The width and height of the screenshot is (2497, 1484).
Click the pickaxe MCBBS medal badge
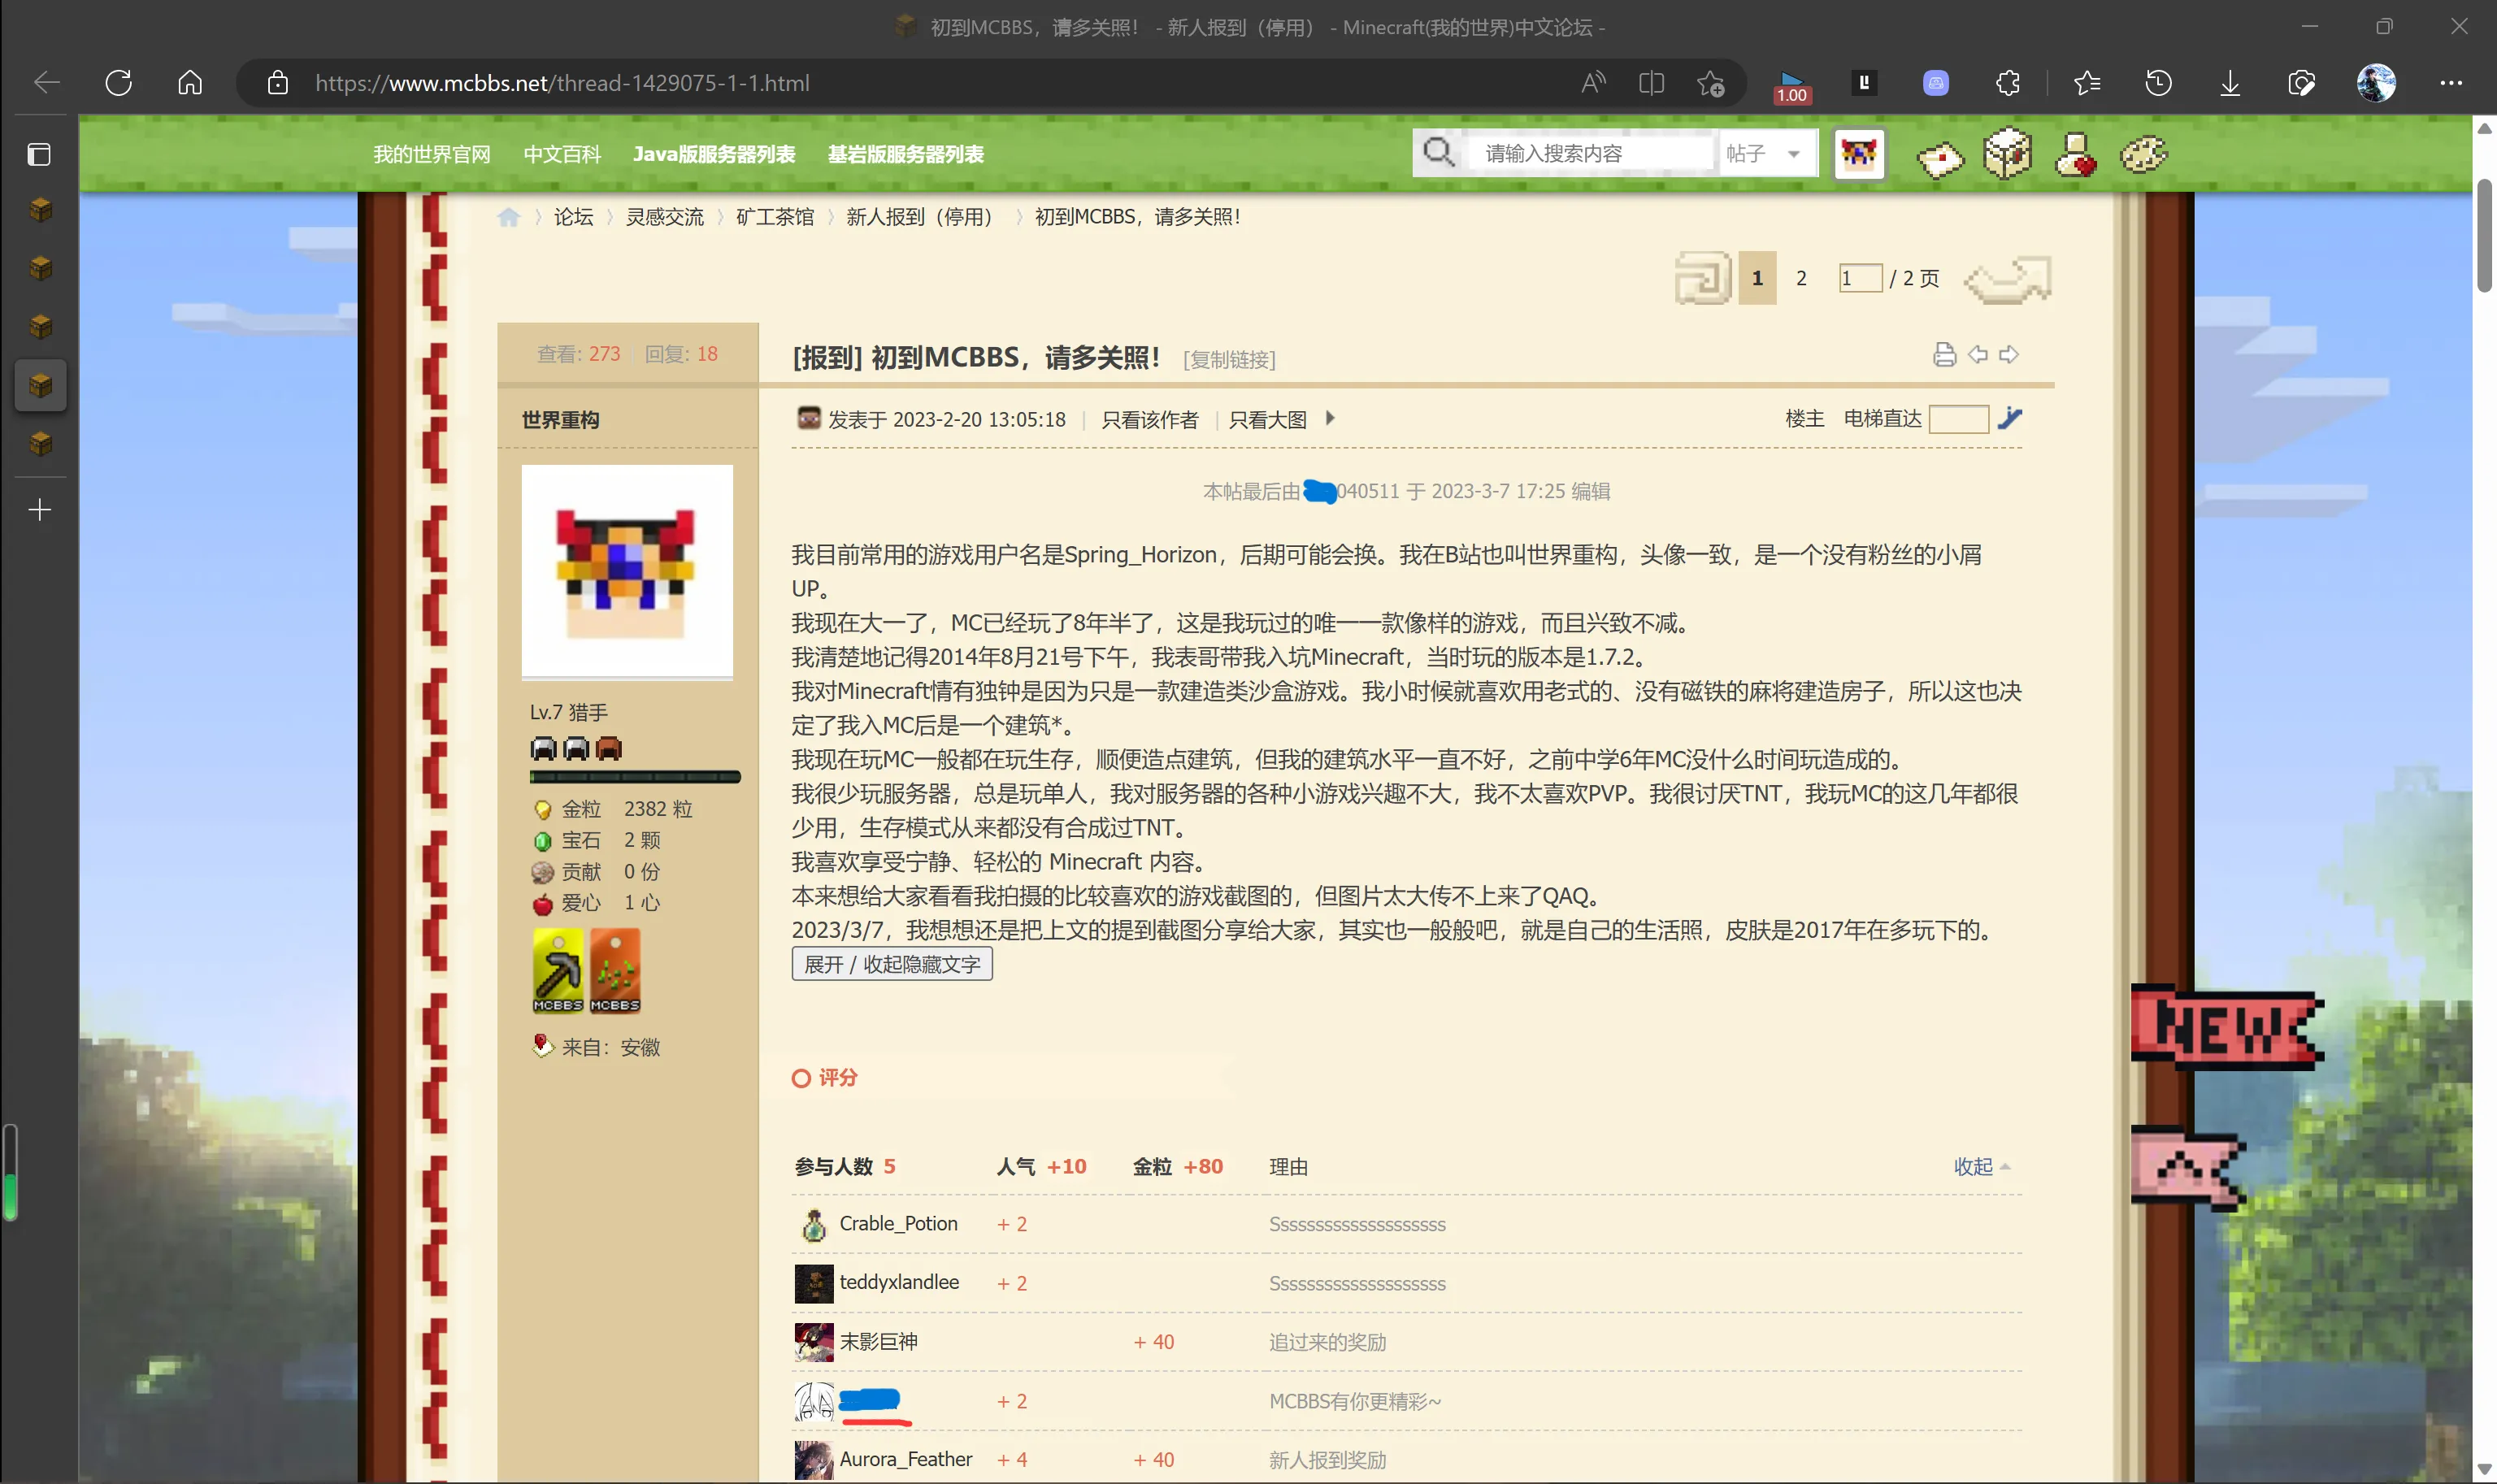[558, 970]
